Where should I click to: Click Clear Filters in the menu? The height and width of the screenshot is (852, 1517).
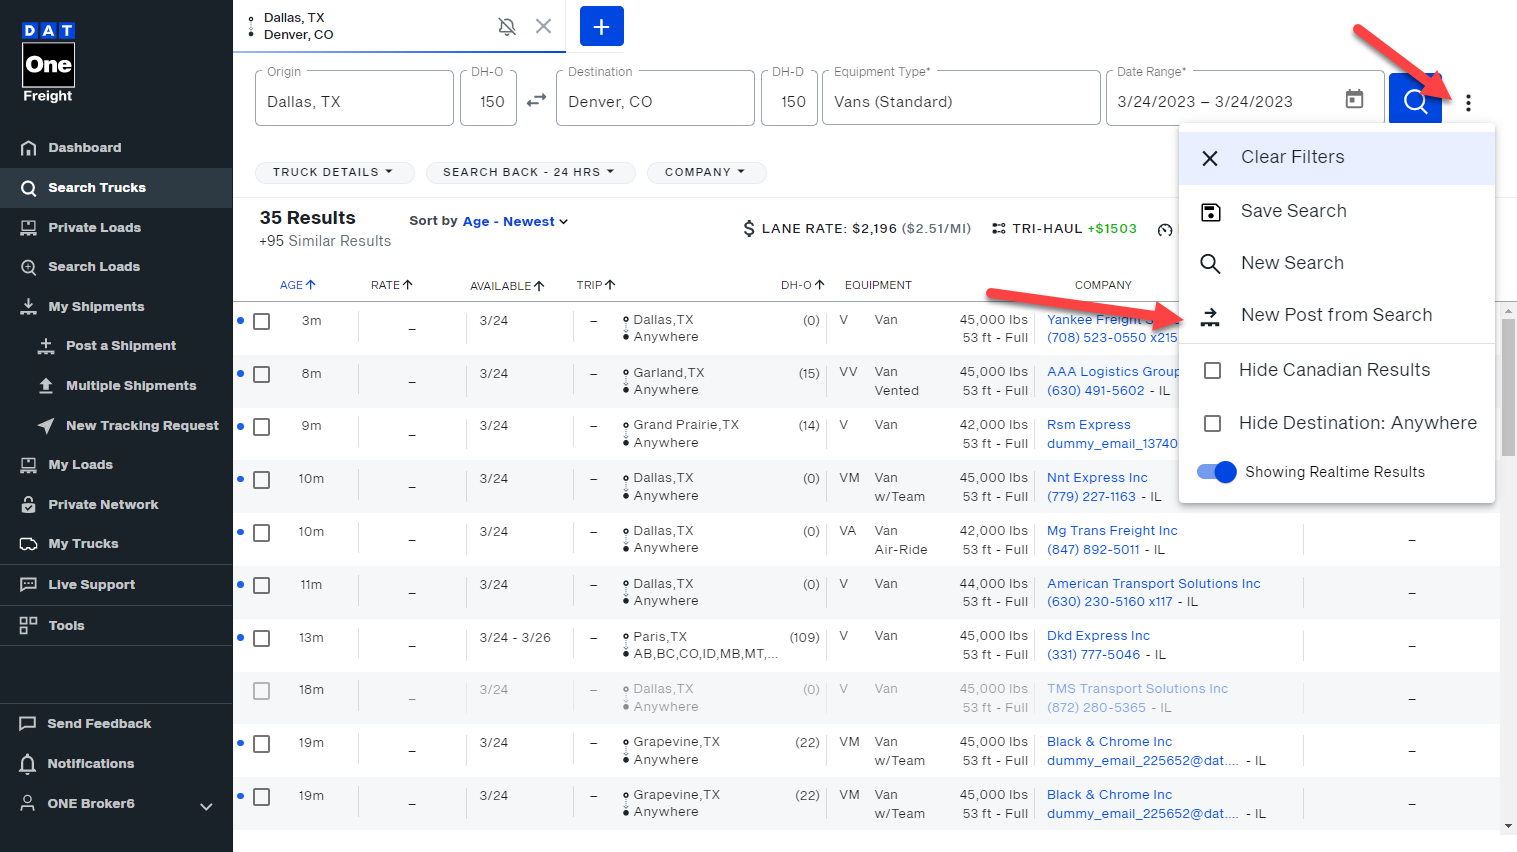[1292, 157]
